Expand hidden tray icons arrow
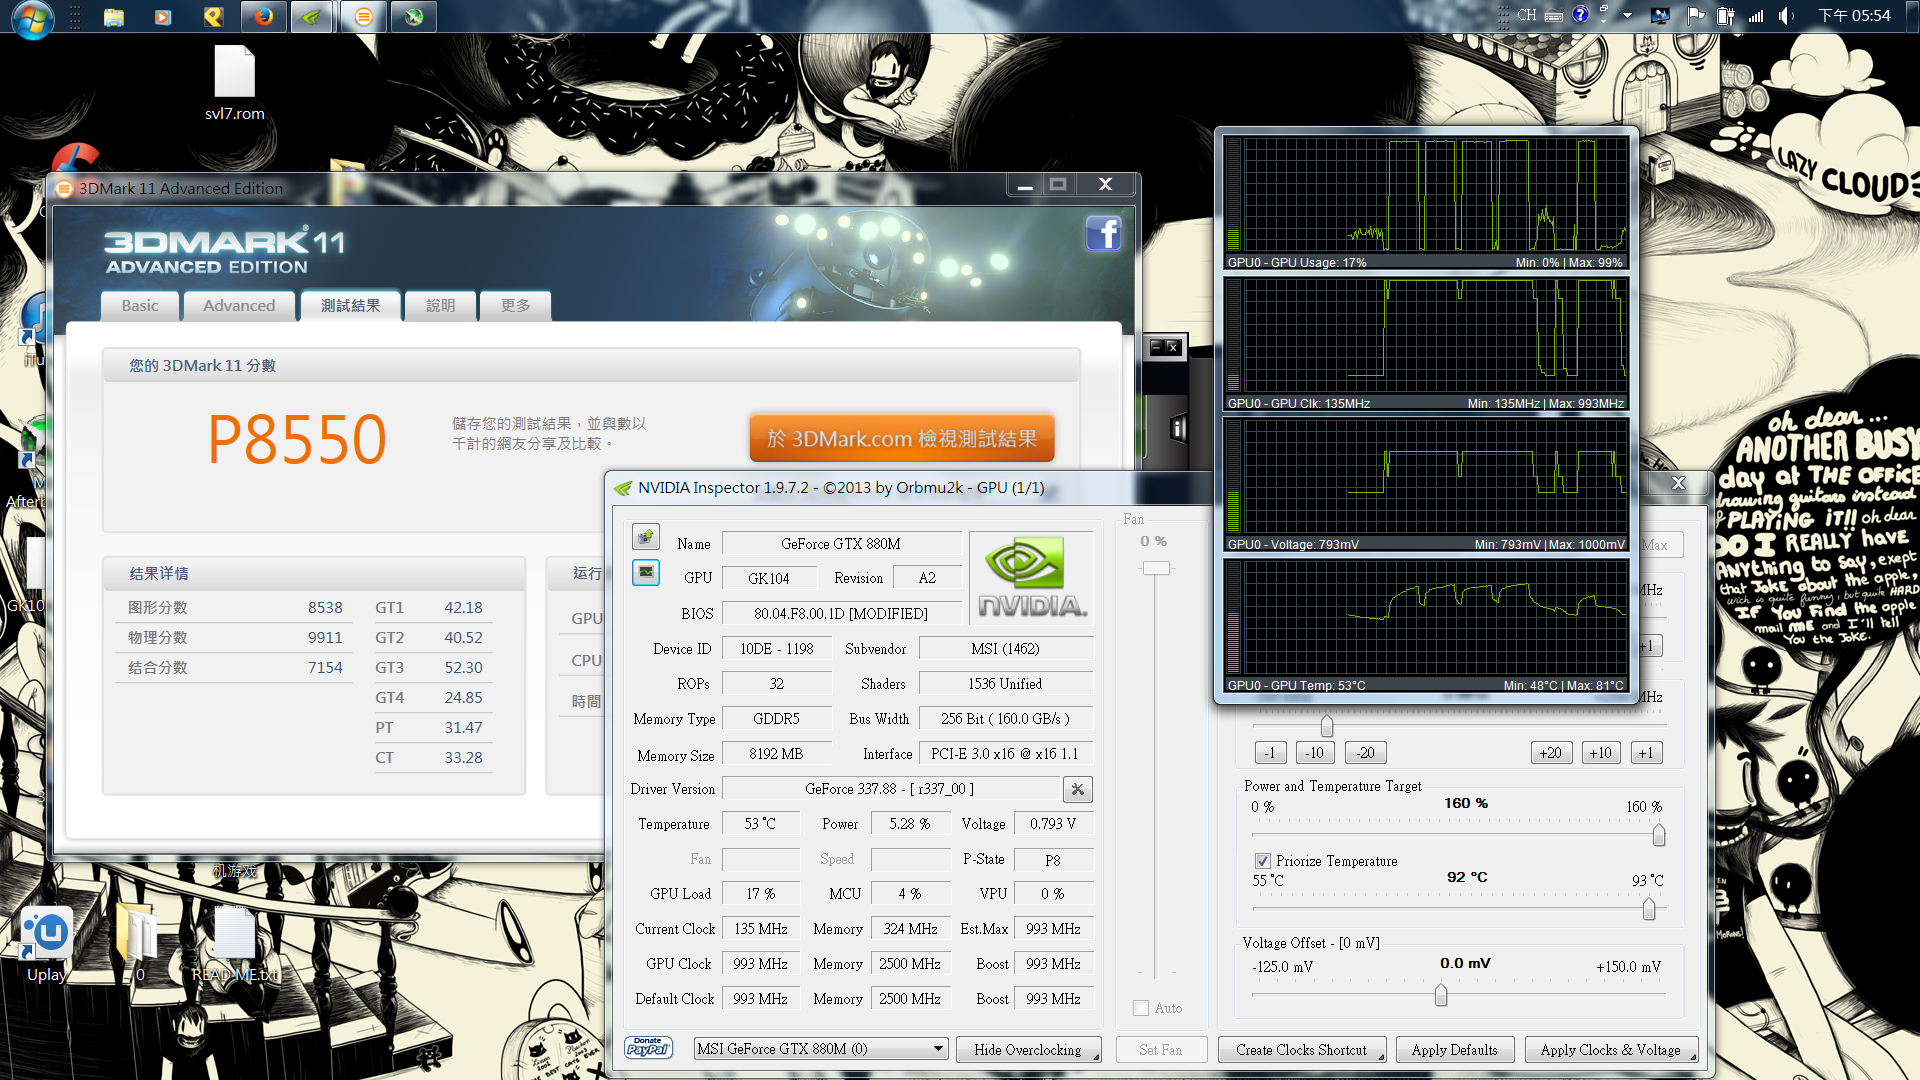The width and height of the screenshot is (1920, 1080). pyautogui.click(x=1627, y=16)
